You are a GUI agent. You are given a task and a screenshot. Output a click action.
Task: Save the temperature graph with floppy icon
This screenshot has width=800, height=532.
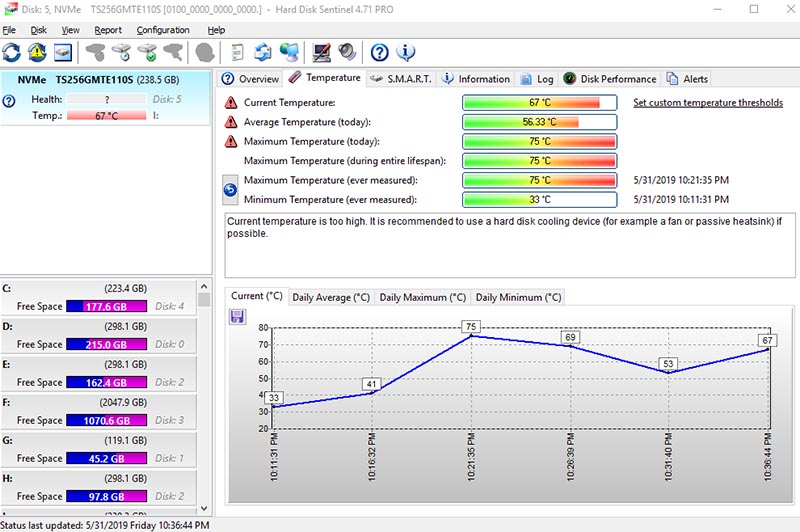pos(237,317)
